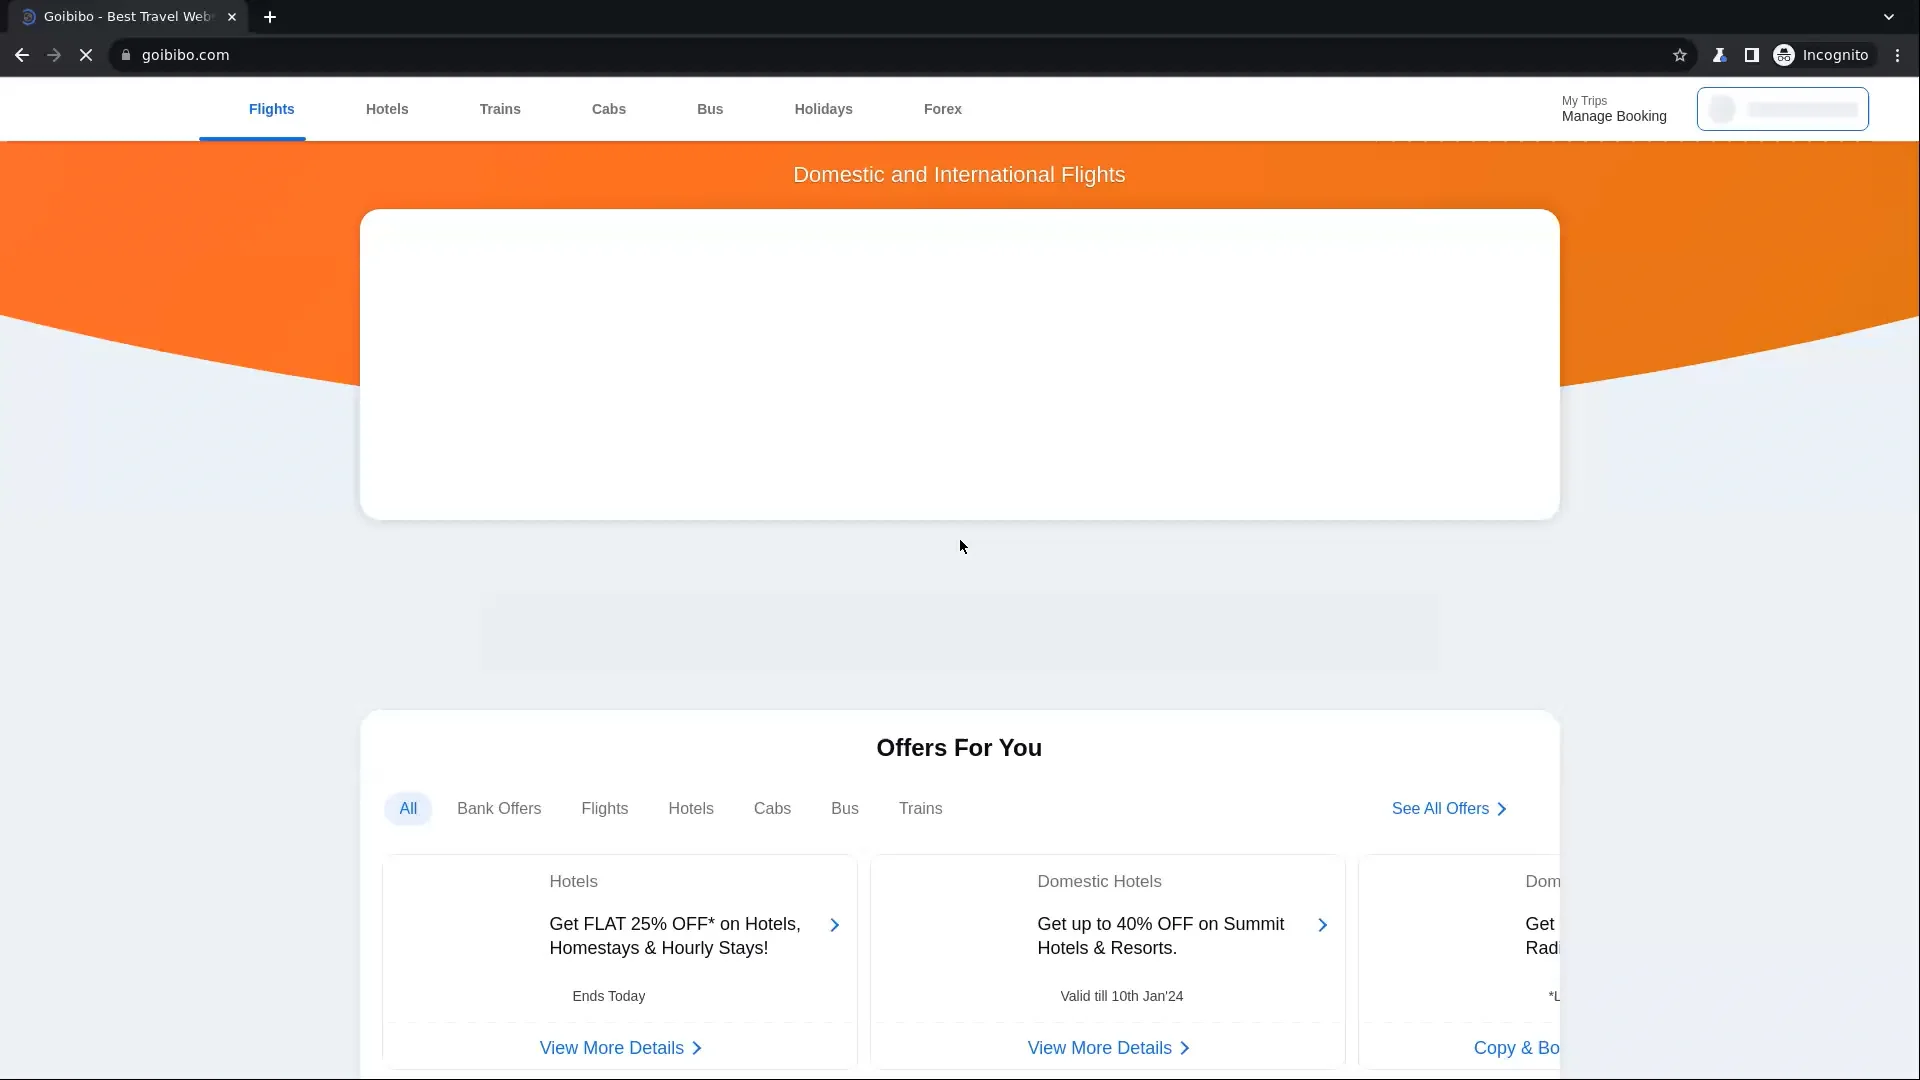Click the Copy & Book link on third card
This screenshot has height=1080, width=1920.
[1516, 1048]
